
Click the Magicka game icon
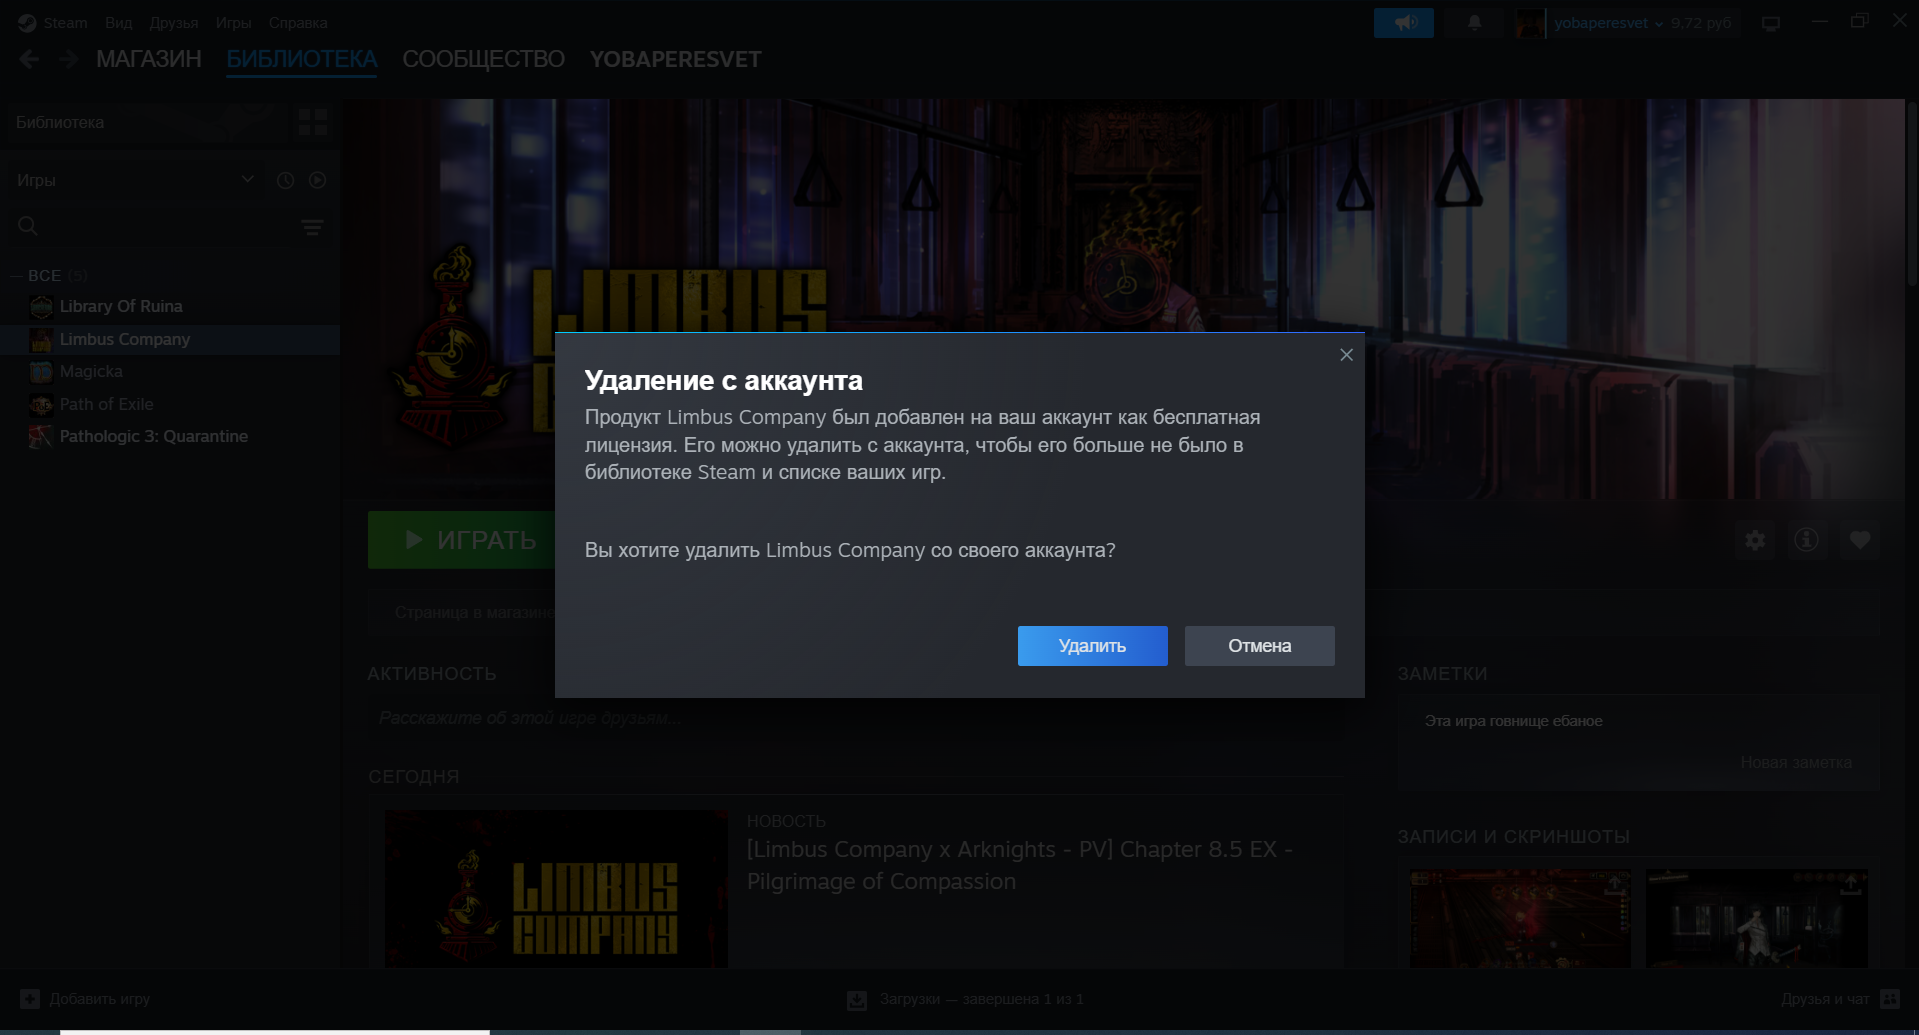(41, 372)
